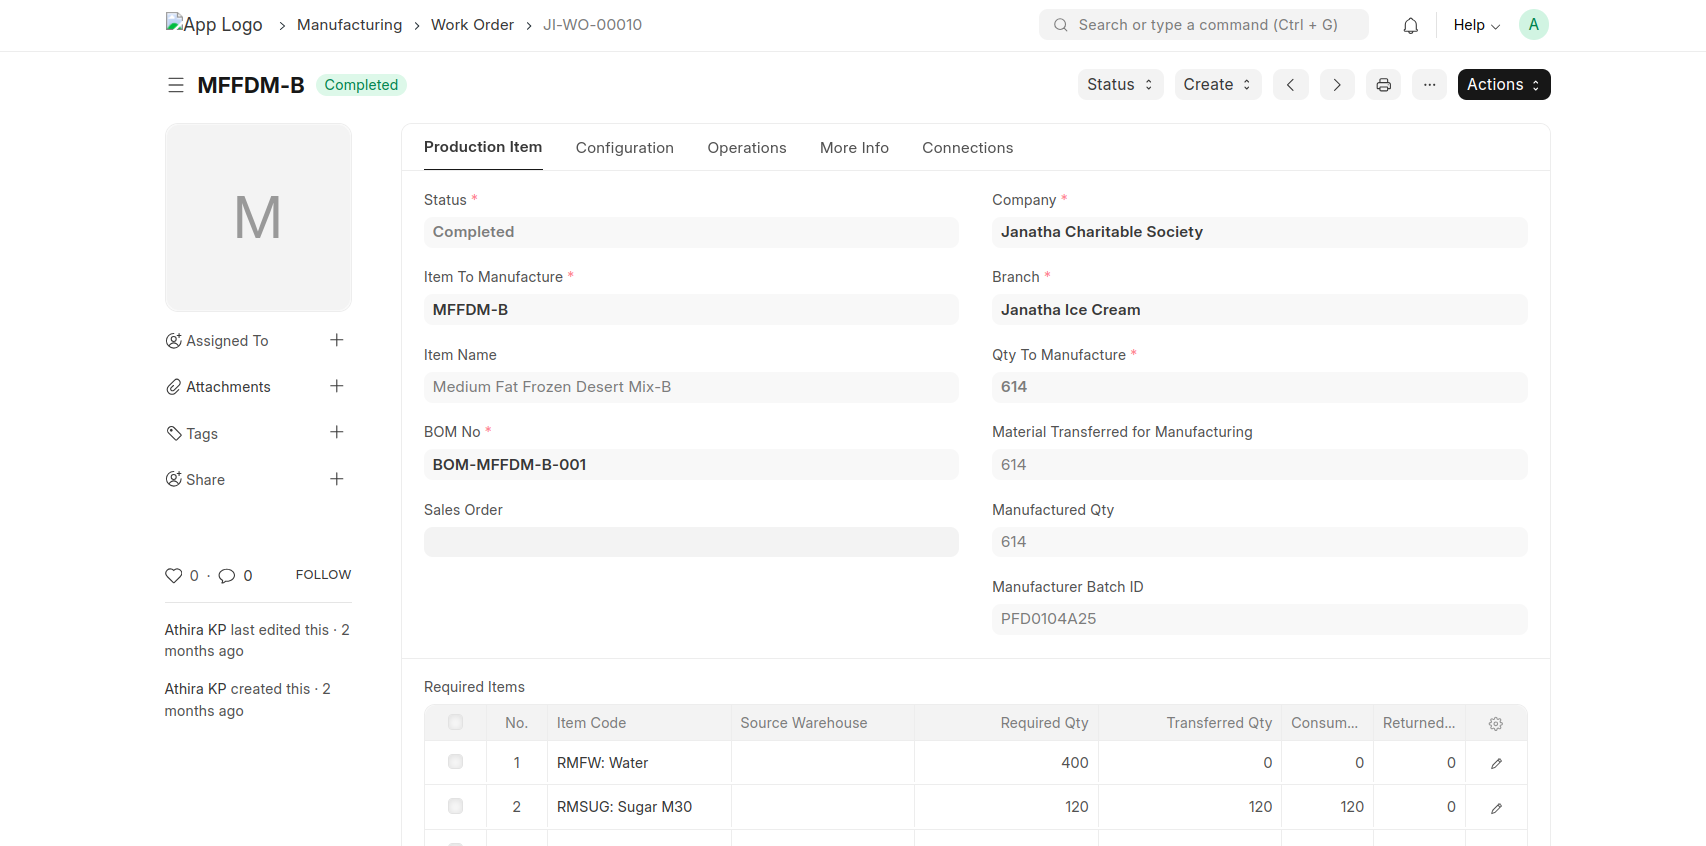Select all rows in Required Items
Screen dimensions: 1706x846
(x=455, y=722)
